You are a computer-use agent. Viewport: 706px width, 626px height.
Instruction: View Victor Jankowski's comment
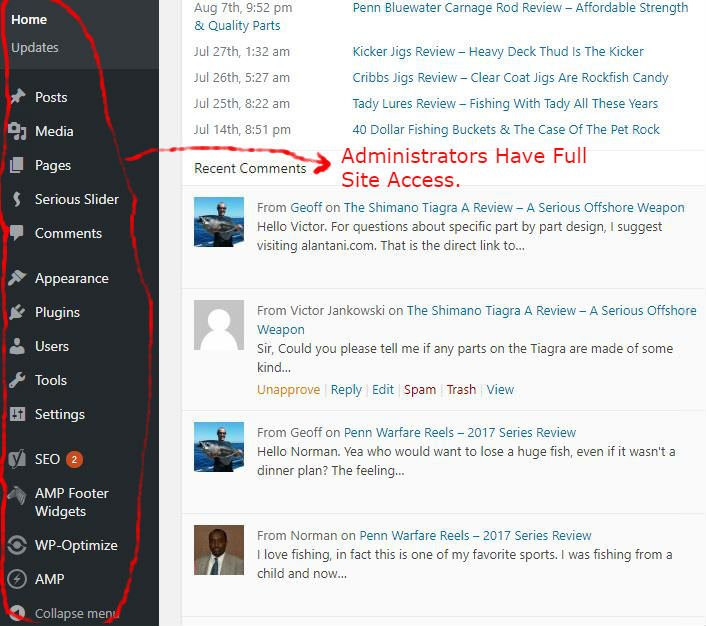click(x=500, y=390)
